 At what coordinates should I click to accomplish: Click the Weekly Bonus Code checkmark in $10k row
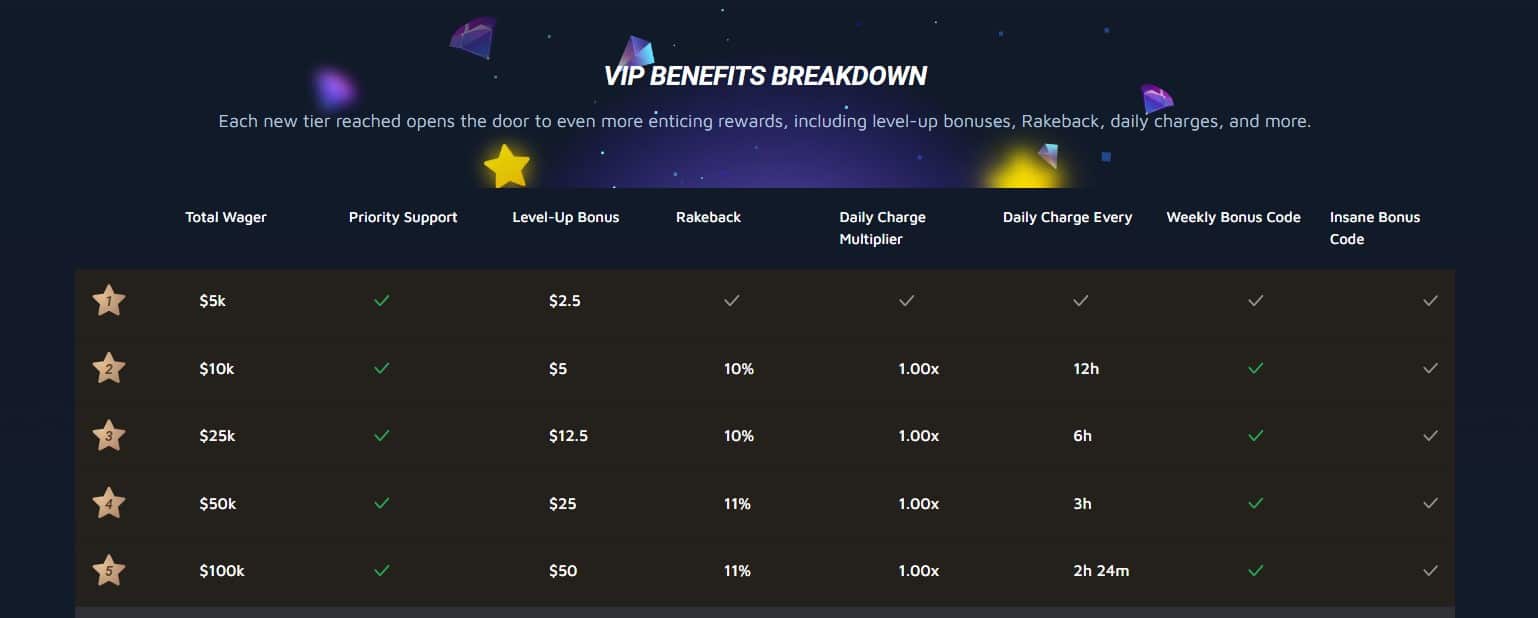tap(1256, 368)
